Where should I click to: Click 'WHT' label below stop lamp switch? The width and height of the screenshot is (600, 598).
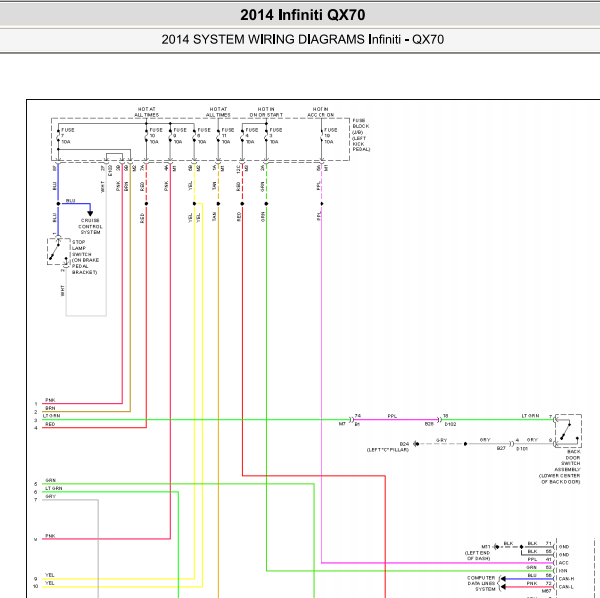click(x=62, y=291)
